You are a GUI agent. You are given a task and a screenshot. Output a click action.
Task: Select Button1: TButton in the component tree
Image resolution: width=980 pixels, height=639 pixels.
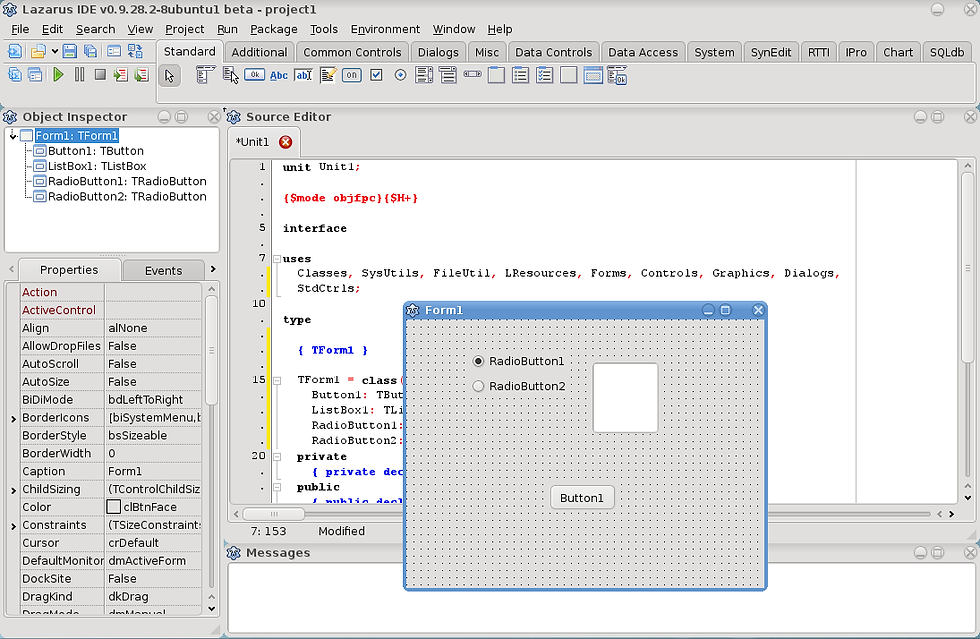pos(96,151)
